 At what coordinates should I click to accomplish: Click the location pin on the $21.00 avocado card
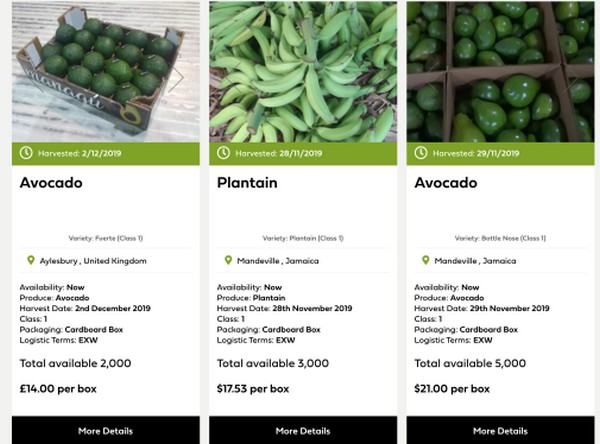(425, 260)
